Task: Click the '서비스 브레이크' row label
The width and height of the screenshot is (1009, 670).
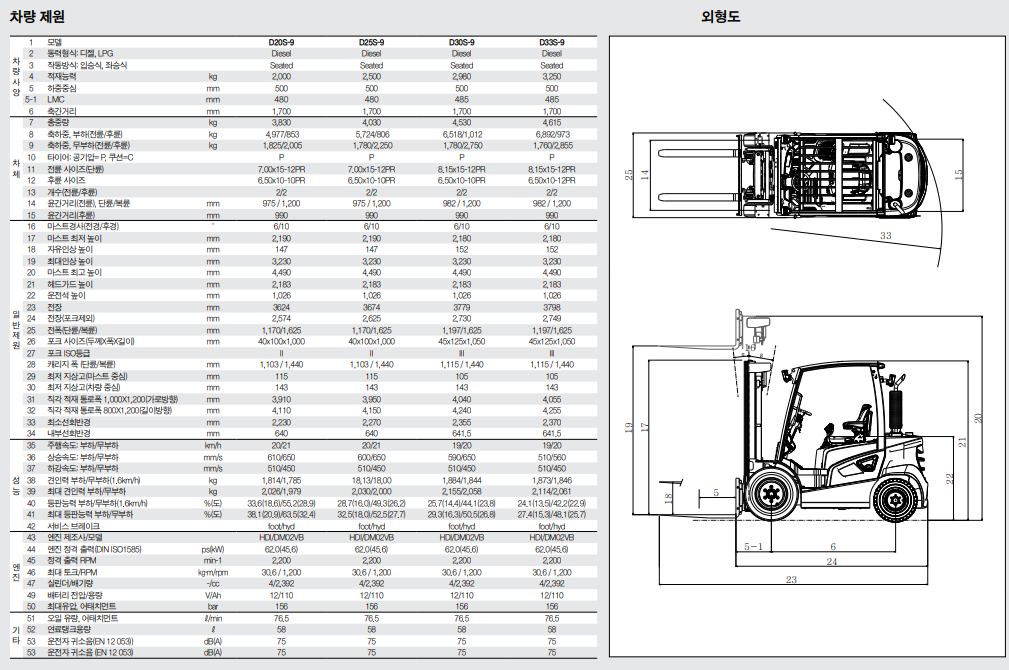Action: point(73,526)
